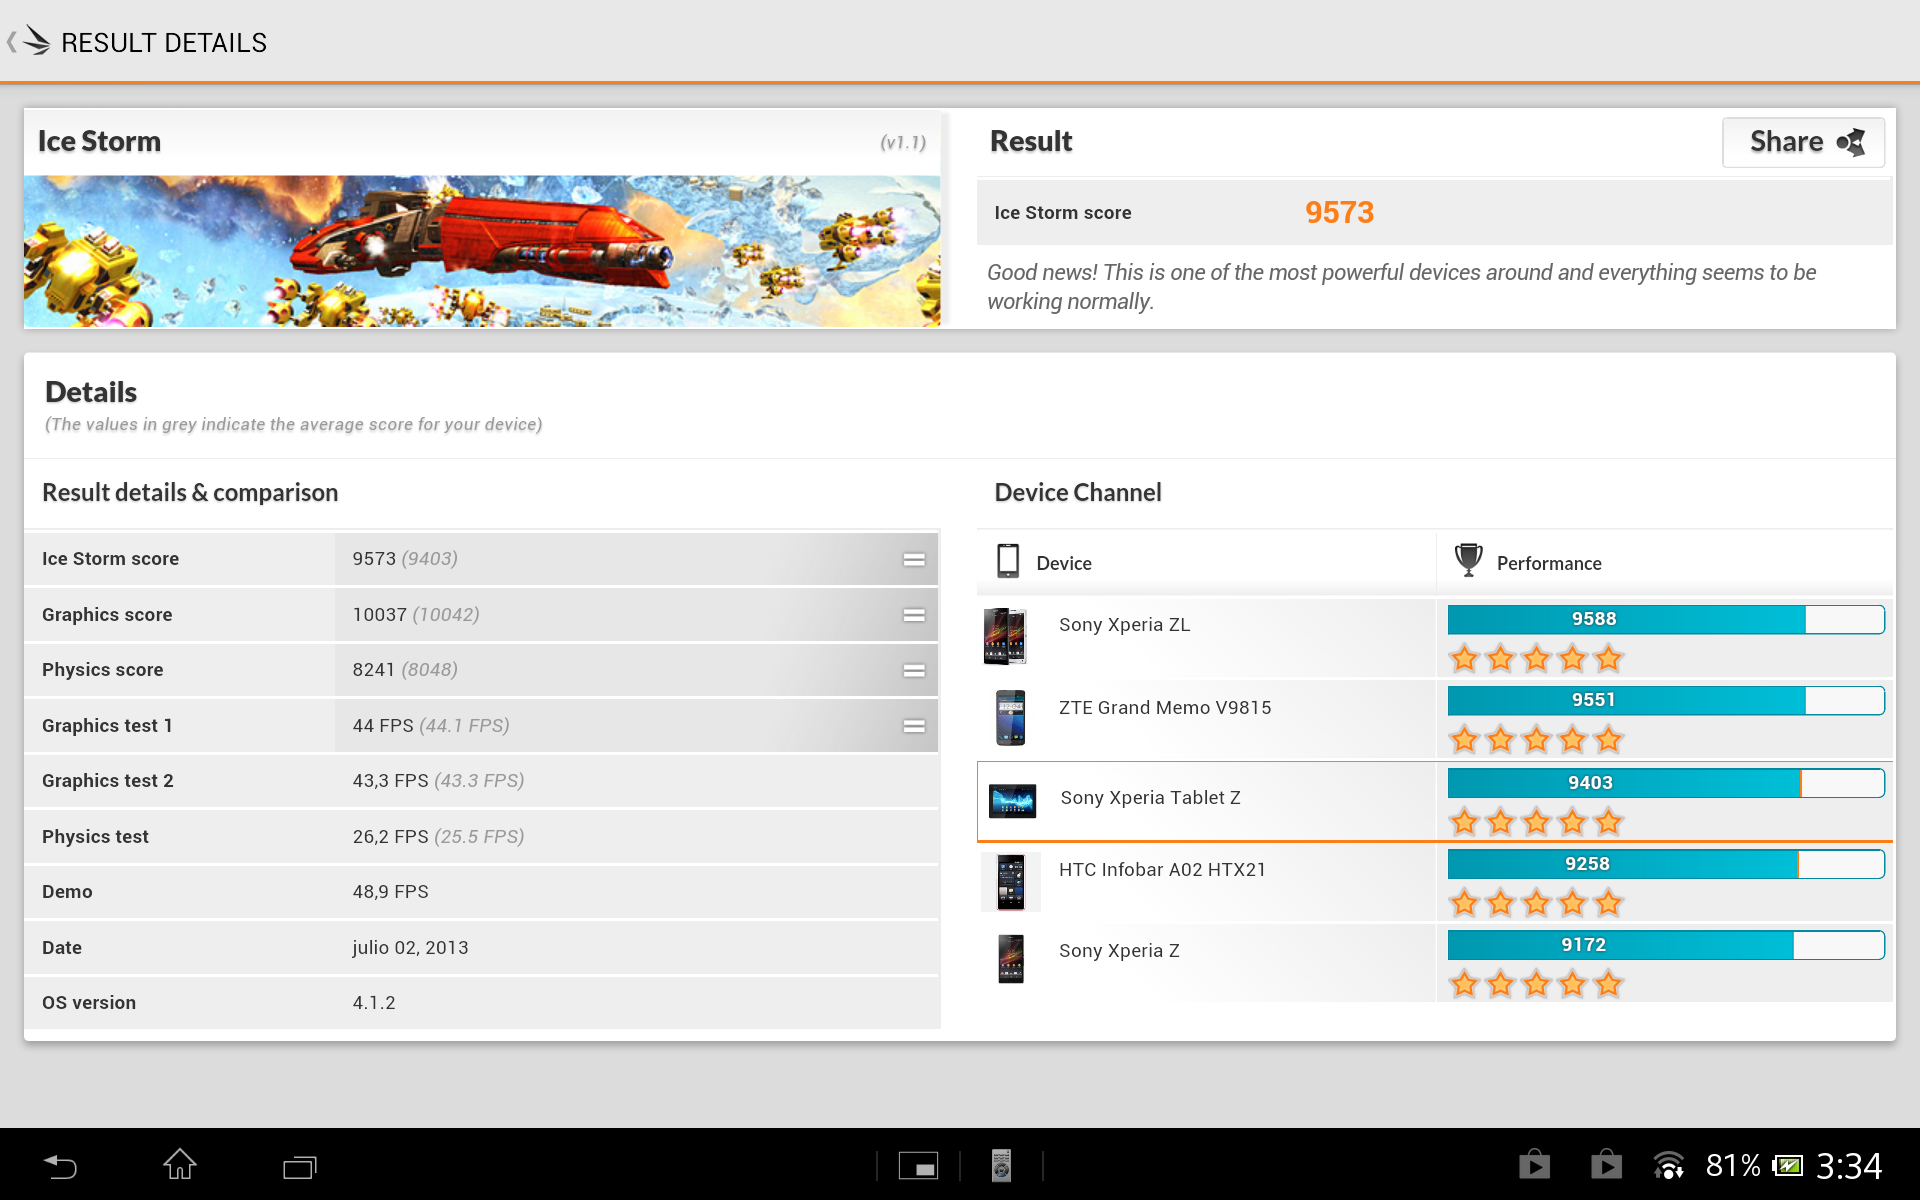The height and width of the screenshot is (1200, 1920).
Task: Open the recent apps icon
Action: 299,1166
